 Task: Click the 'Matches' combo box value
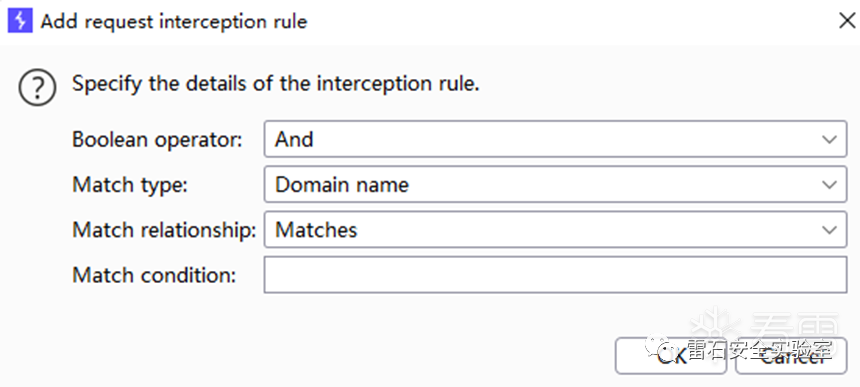tap(316, 230)
